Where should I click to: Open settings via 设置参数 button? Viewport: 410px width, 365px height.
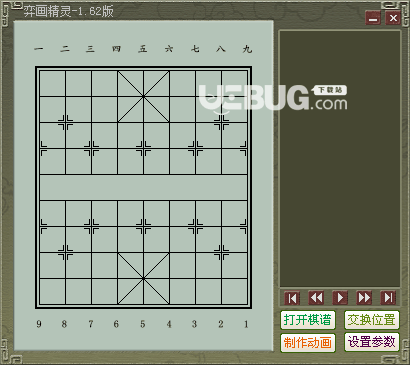tap(372, 342)
